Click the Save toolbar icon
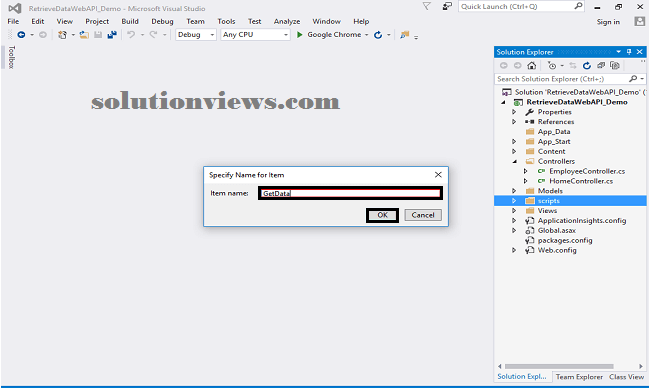 (x=98, y=35)
